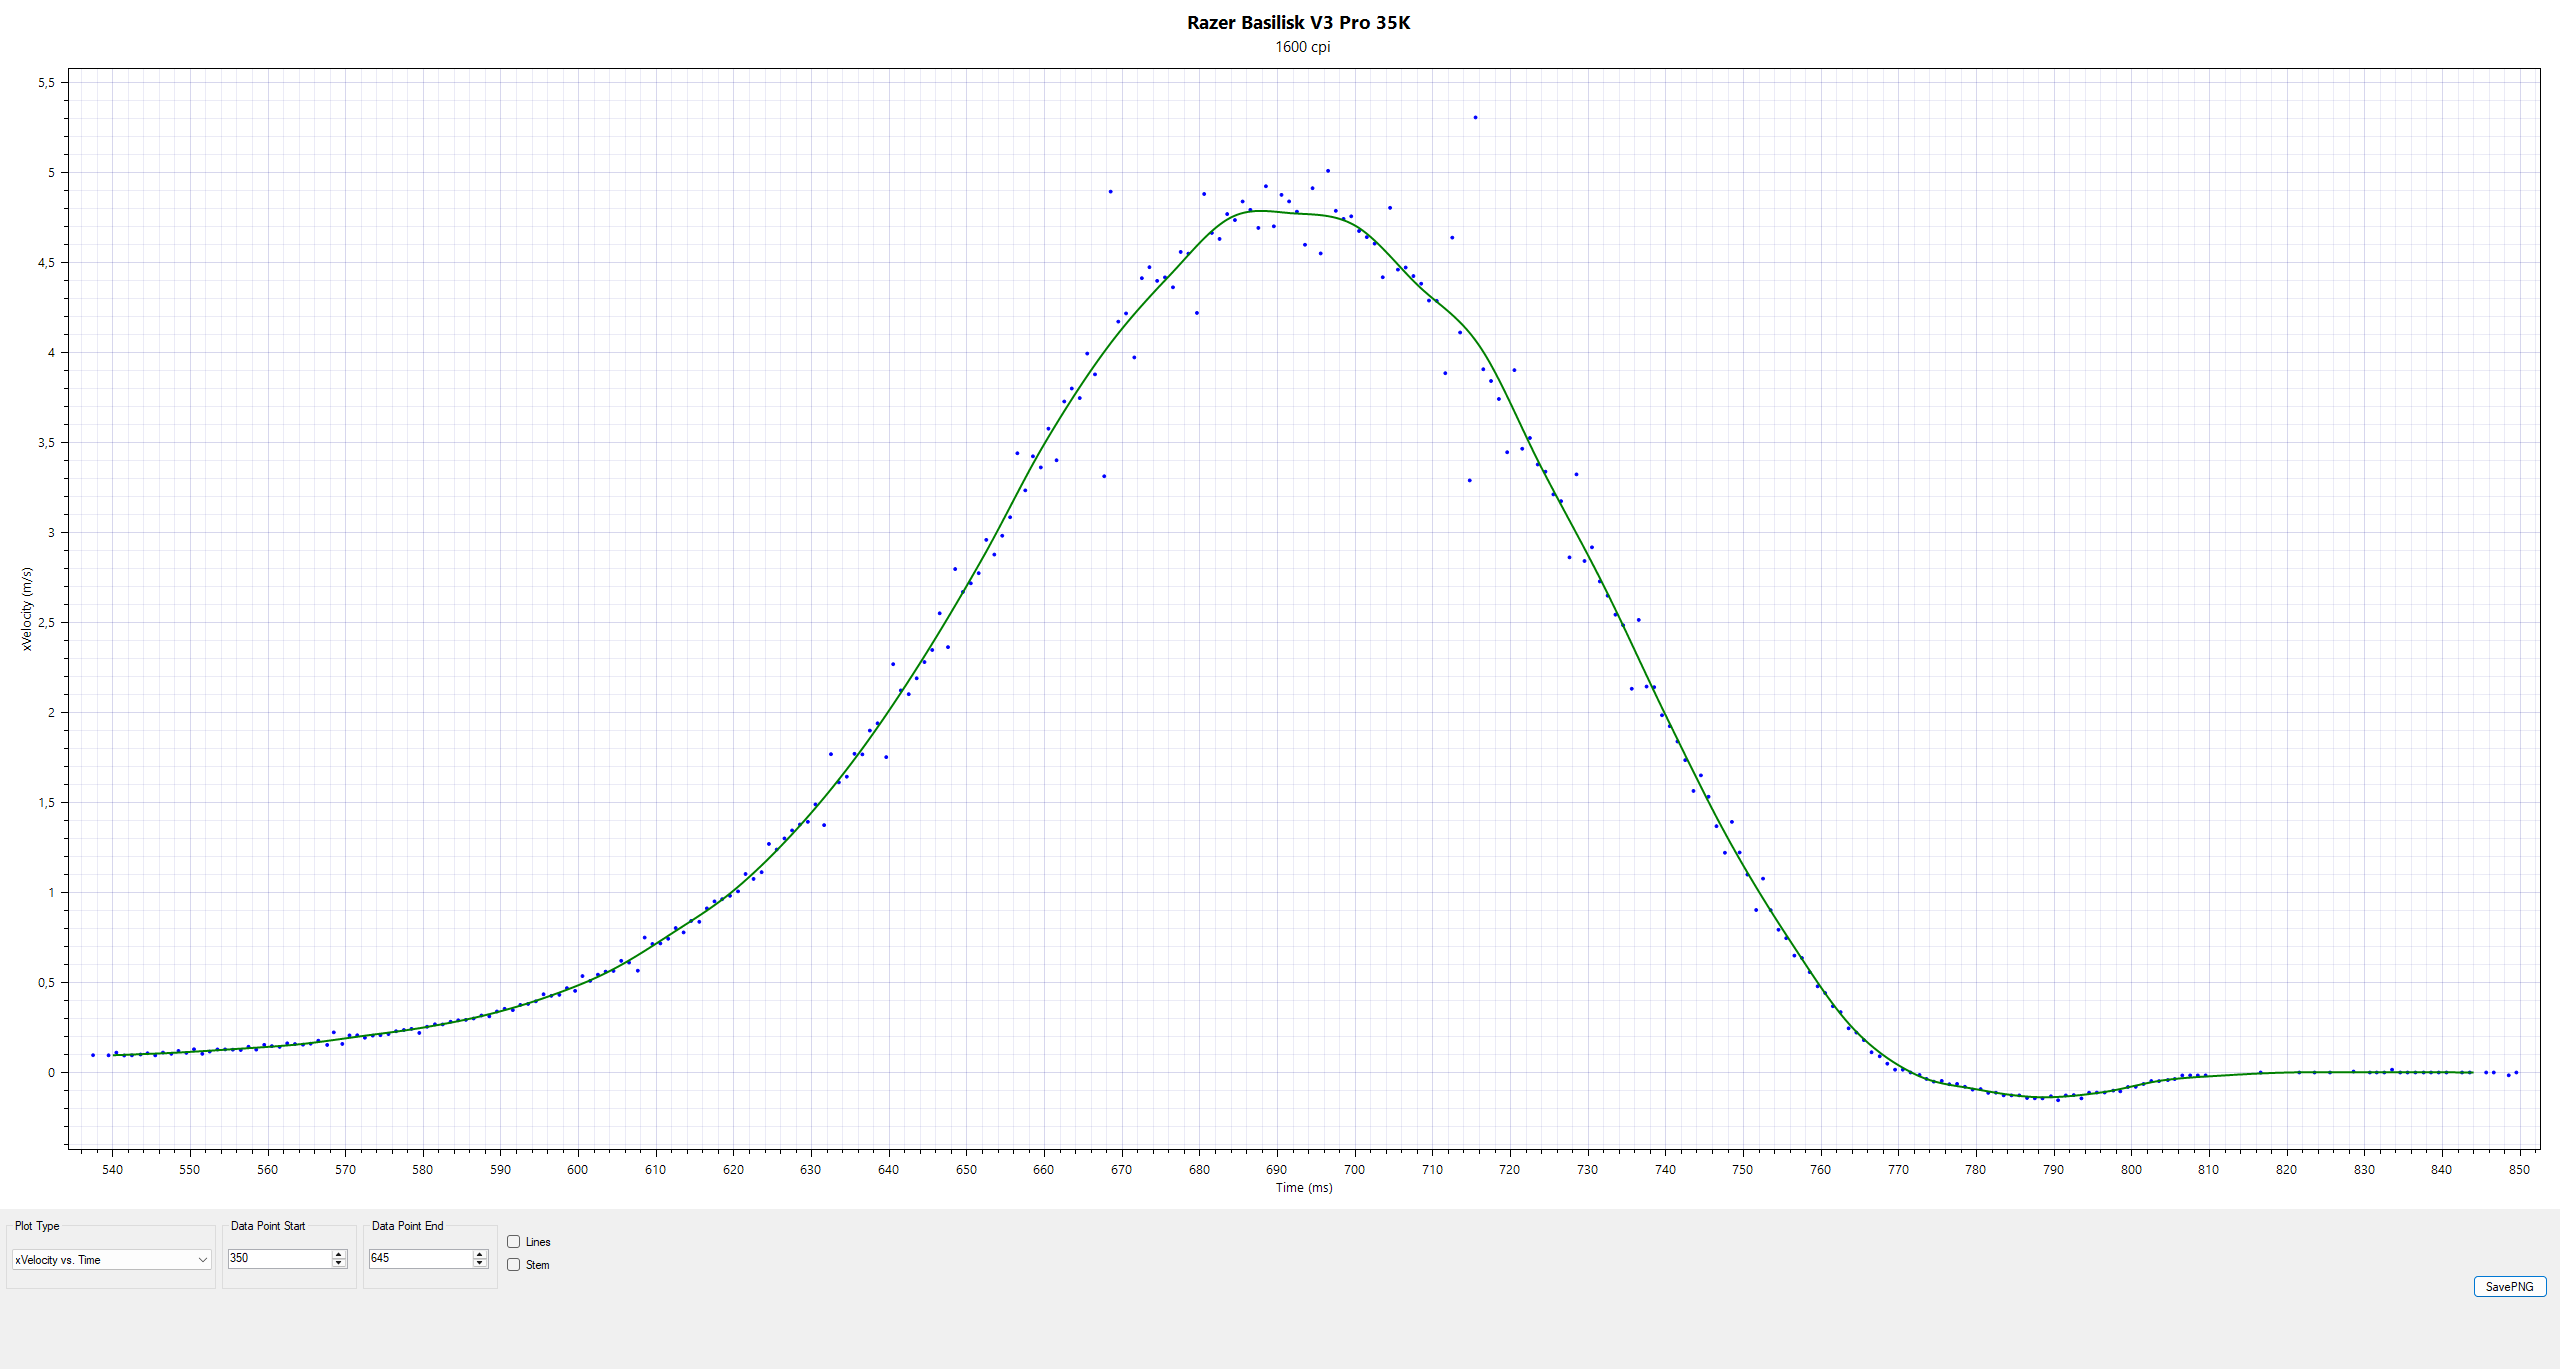
Task: Increase Data Point End using up arrow
Action: click(x=480, y=1254)
